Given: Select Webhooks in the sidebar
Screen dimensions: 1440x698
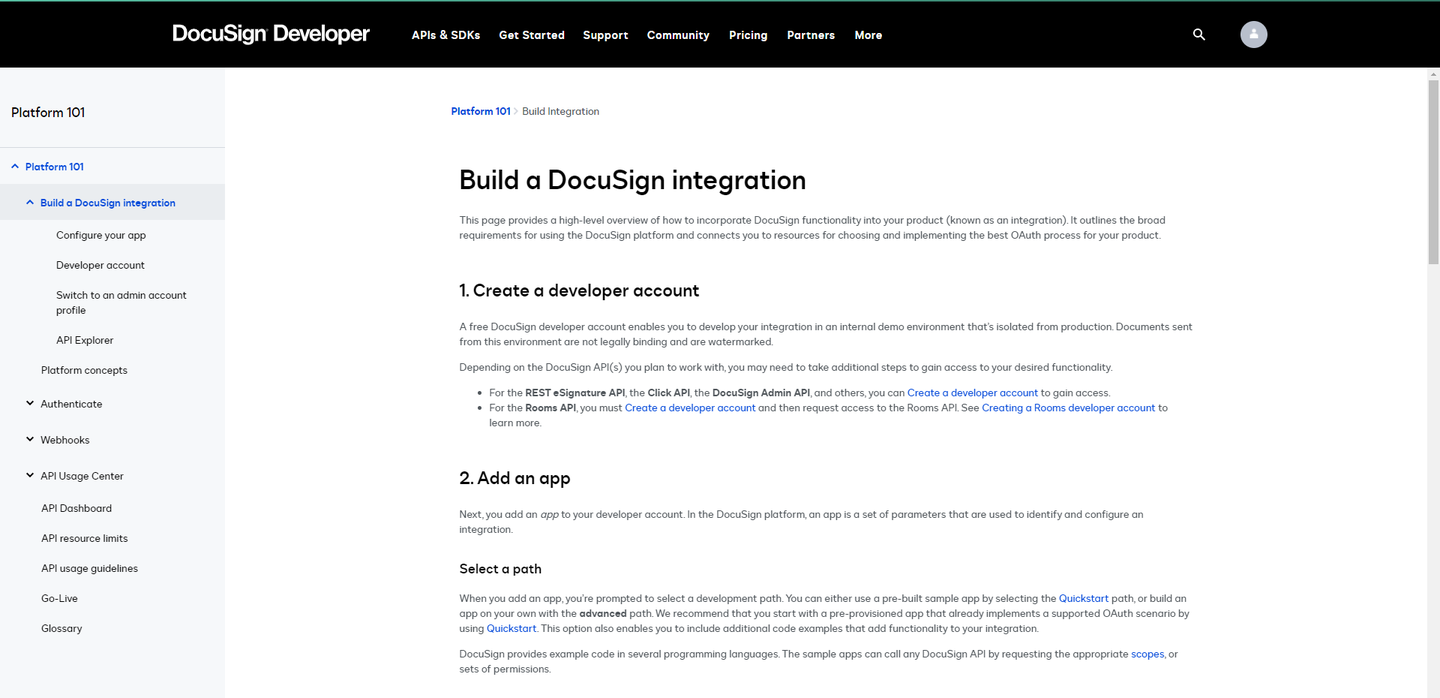Looking at the screenshot, I should tap(65, 440).
